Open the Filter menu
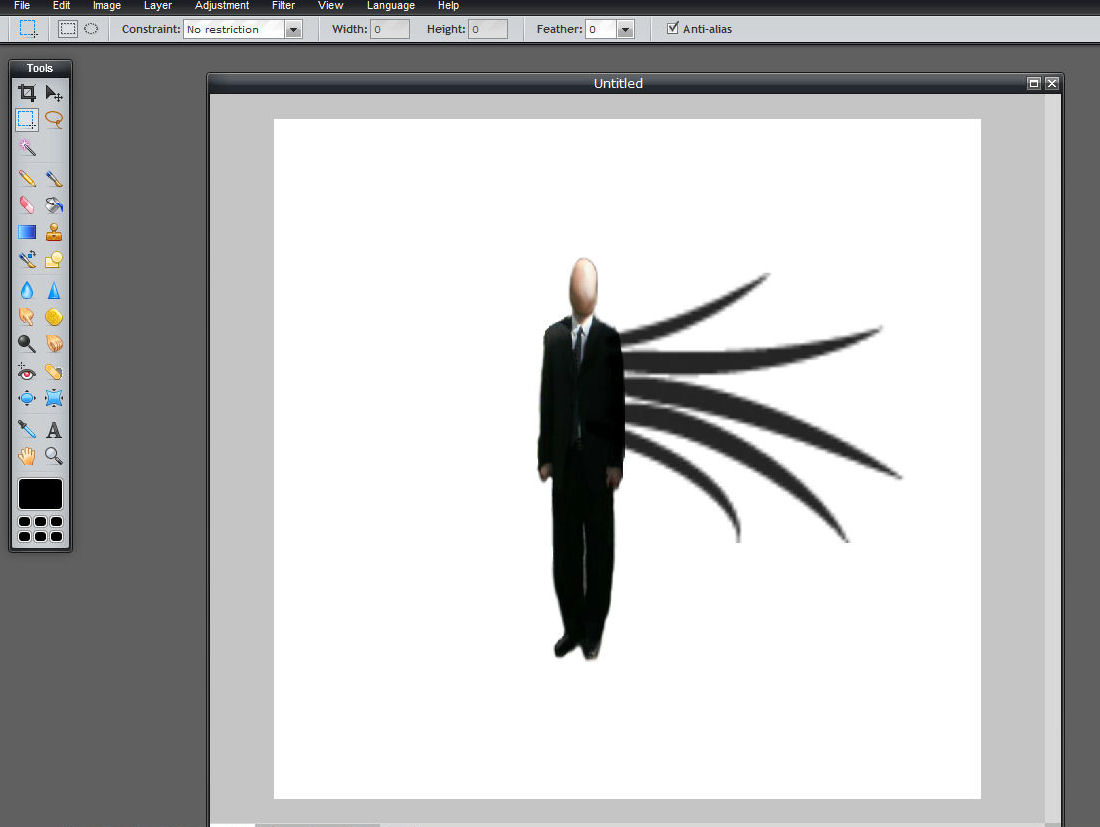Screen dimensions: 1100x827 pos(283,6)
